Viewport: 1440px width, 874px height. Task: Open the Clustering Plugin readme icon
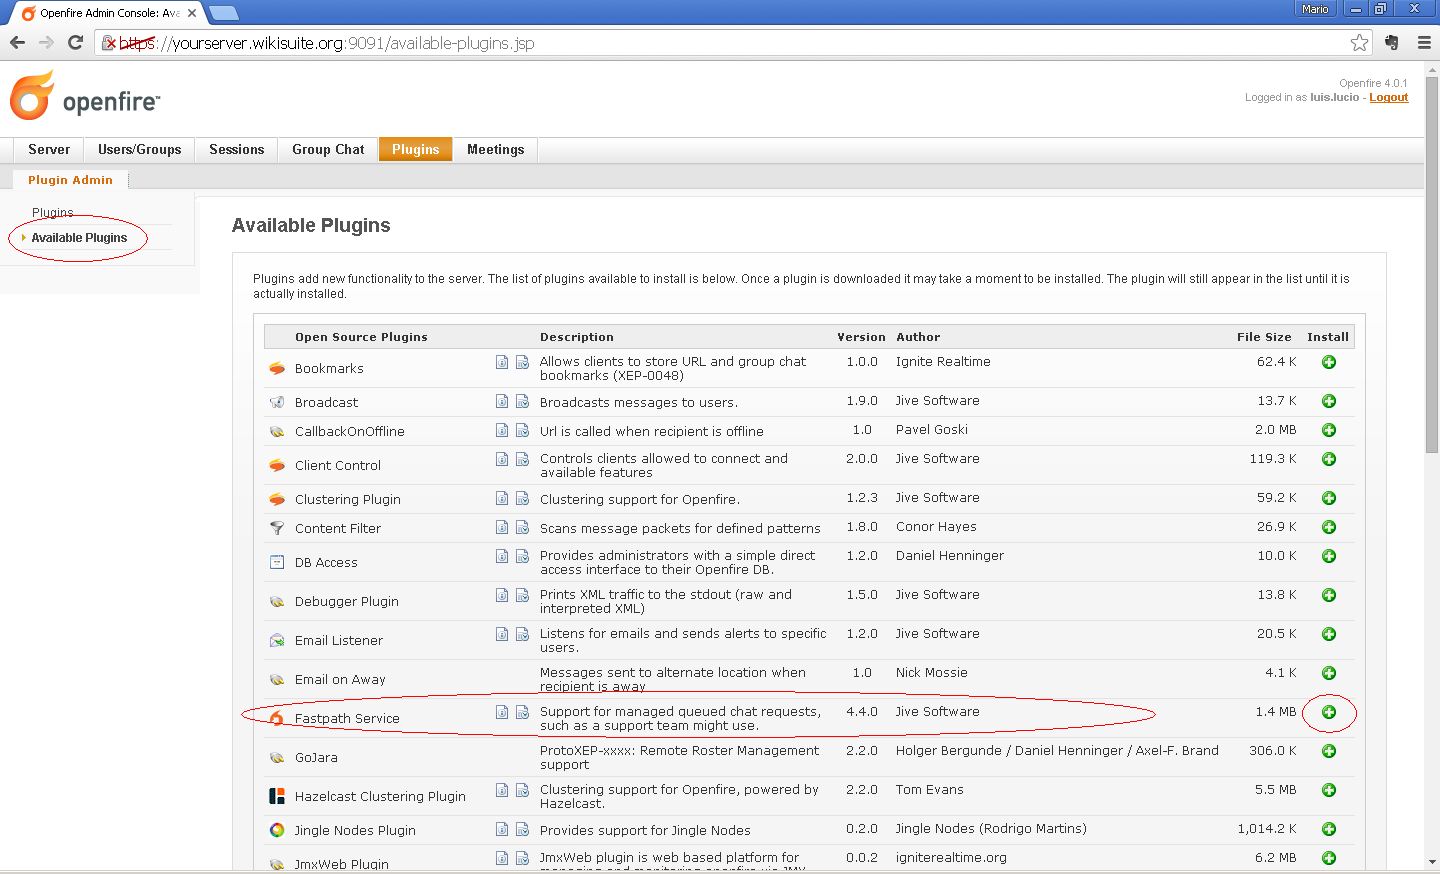502,498
